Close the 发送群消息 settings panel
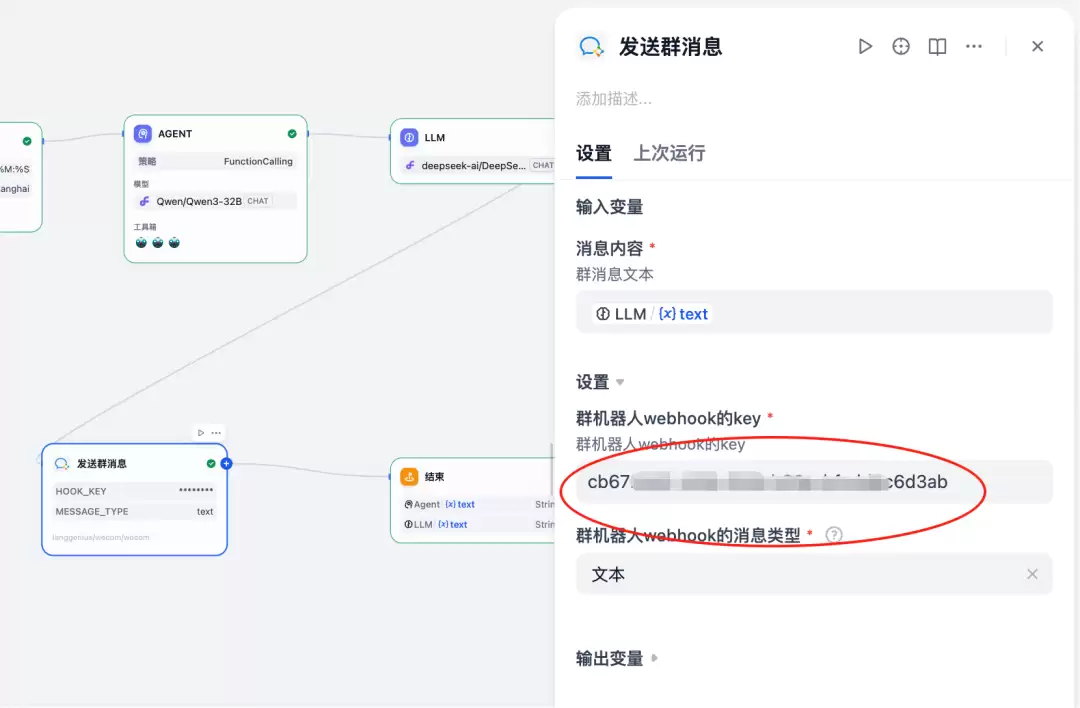Screen dimensions: 1080x708 click(1037, 46)
